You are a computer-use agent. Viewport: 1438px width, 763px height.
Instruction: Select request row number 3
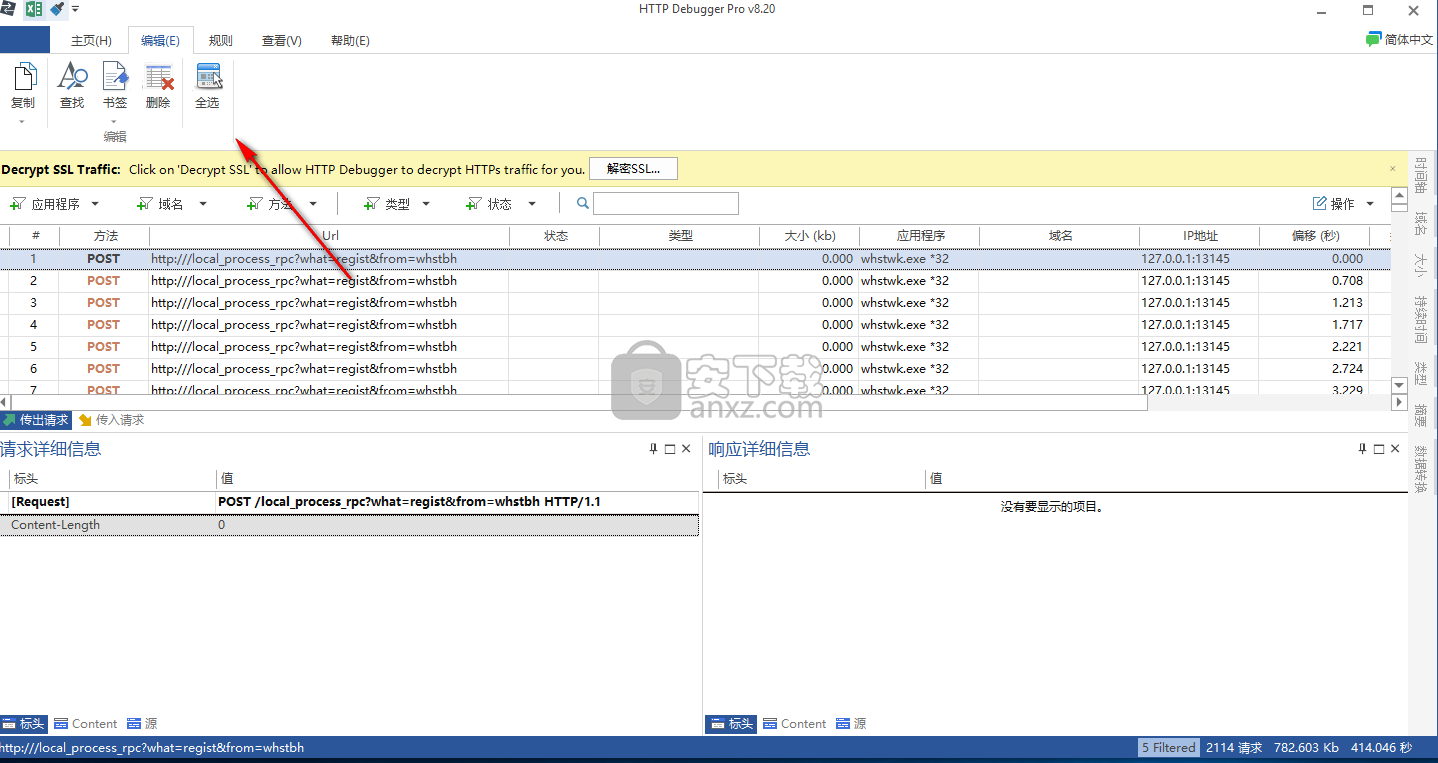(x=695, y=302)
